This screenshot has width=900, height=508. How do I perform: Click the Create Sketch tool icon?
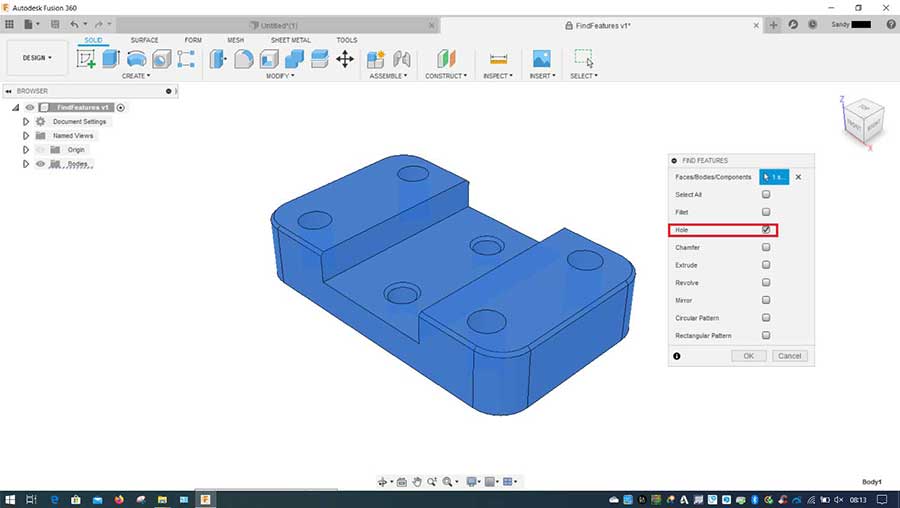[87, 59]
